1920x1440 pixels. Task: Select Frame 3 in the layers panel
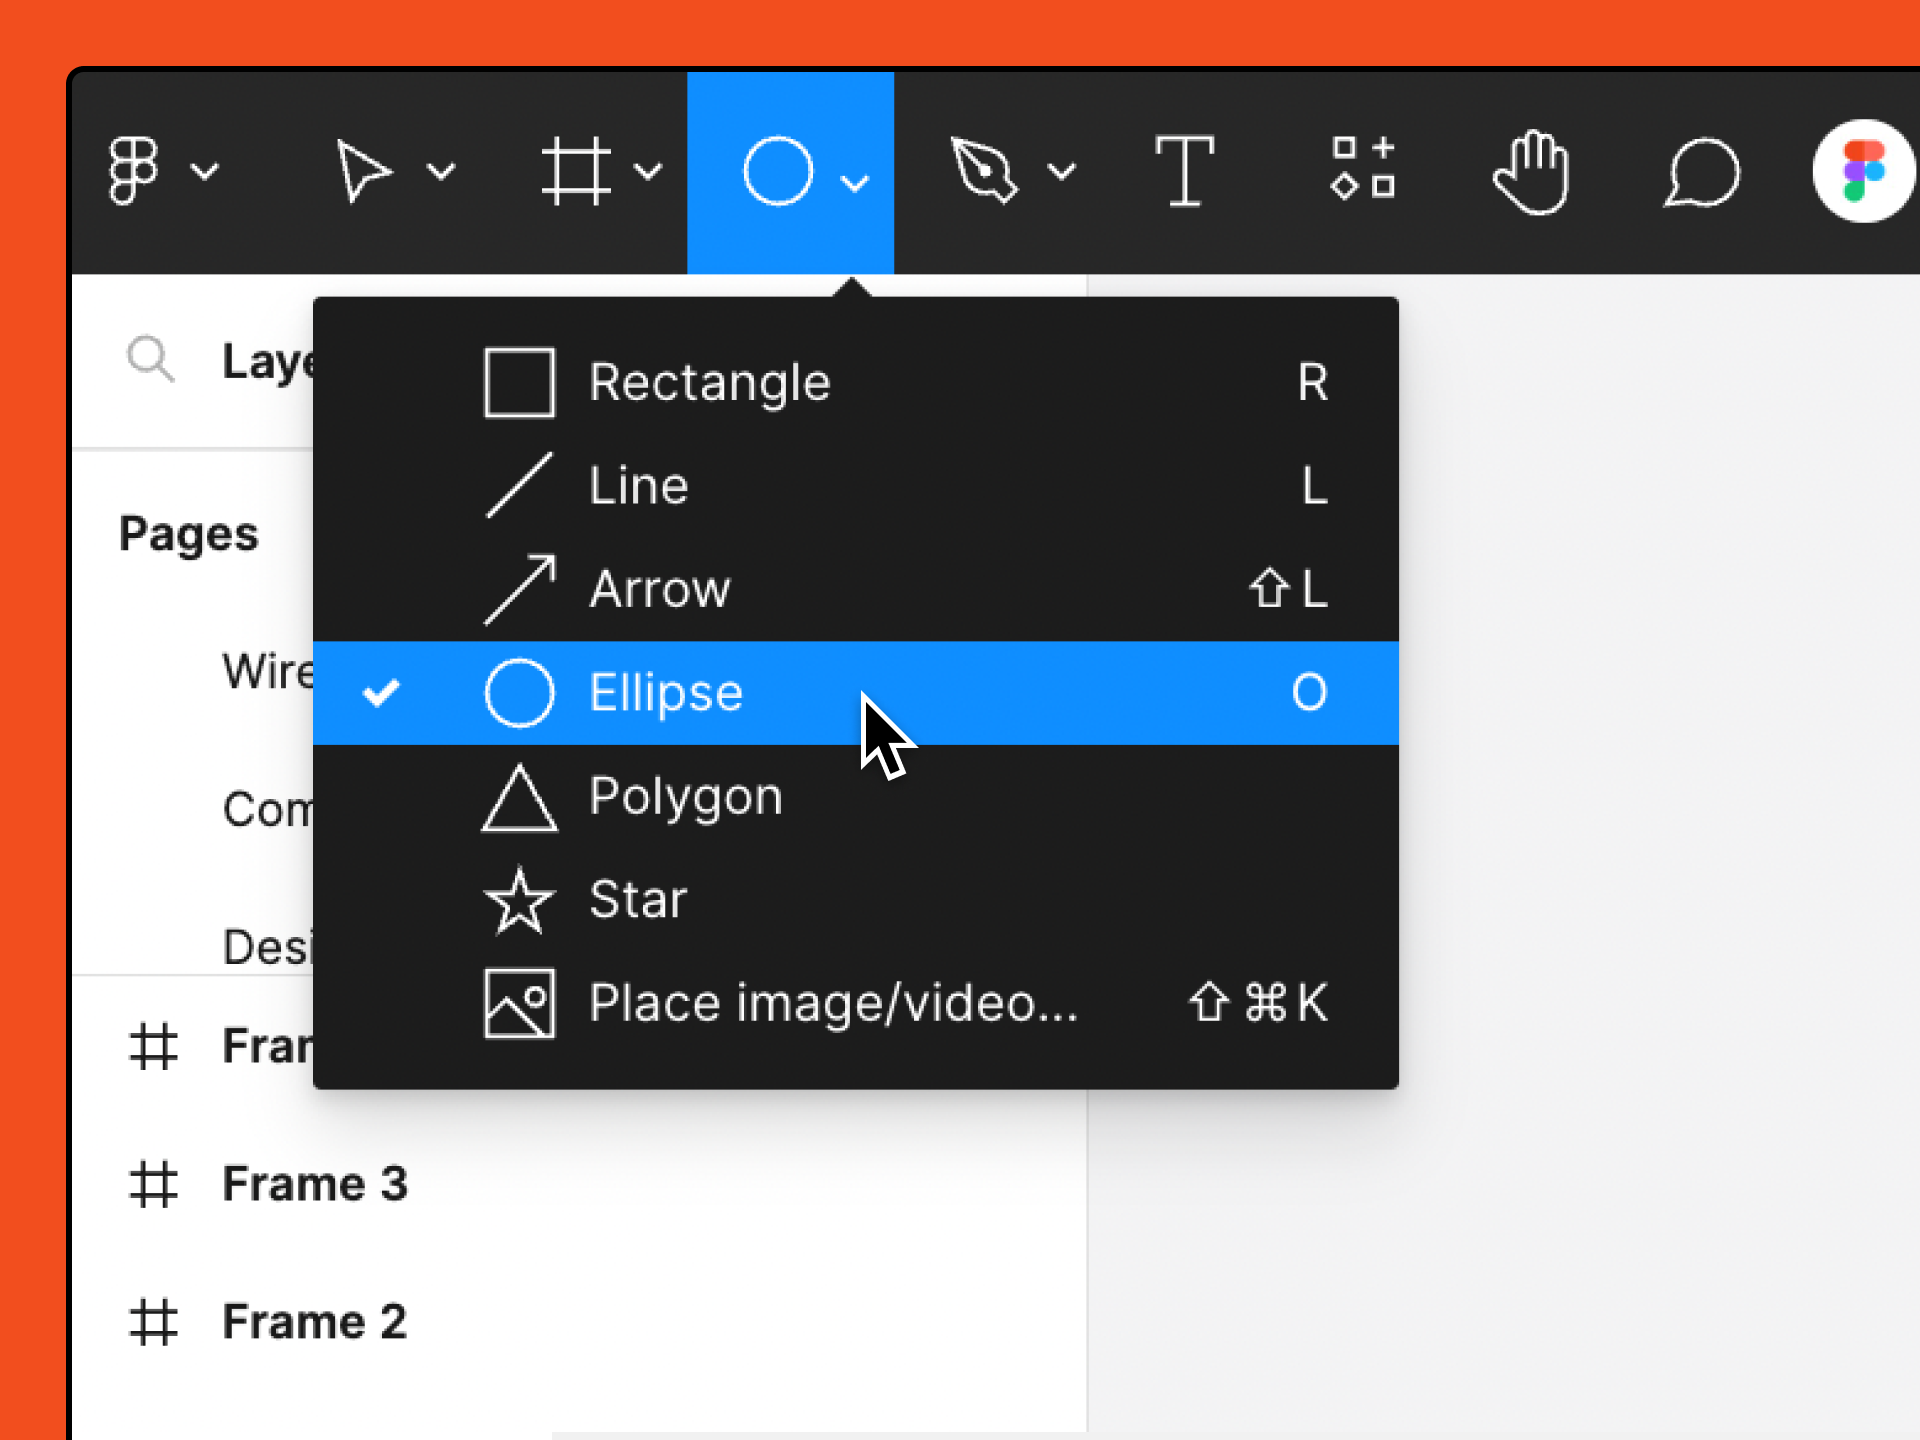pyautogui.click(x=315, y=1184)
